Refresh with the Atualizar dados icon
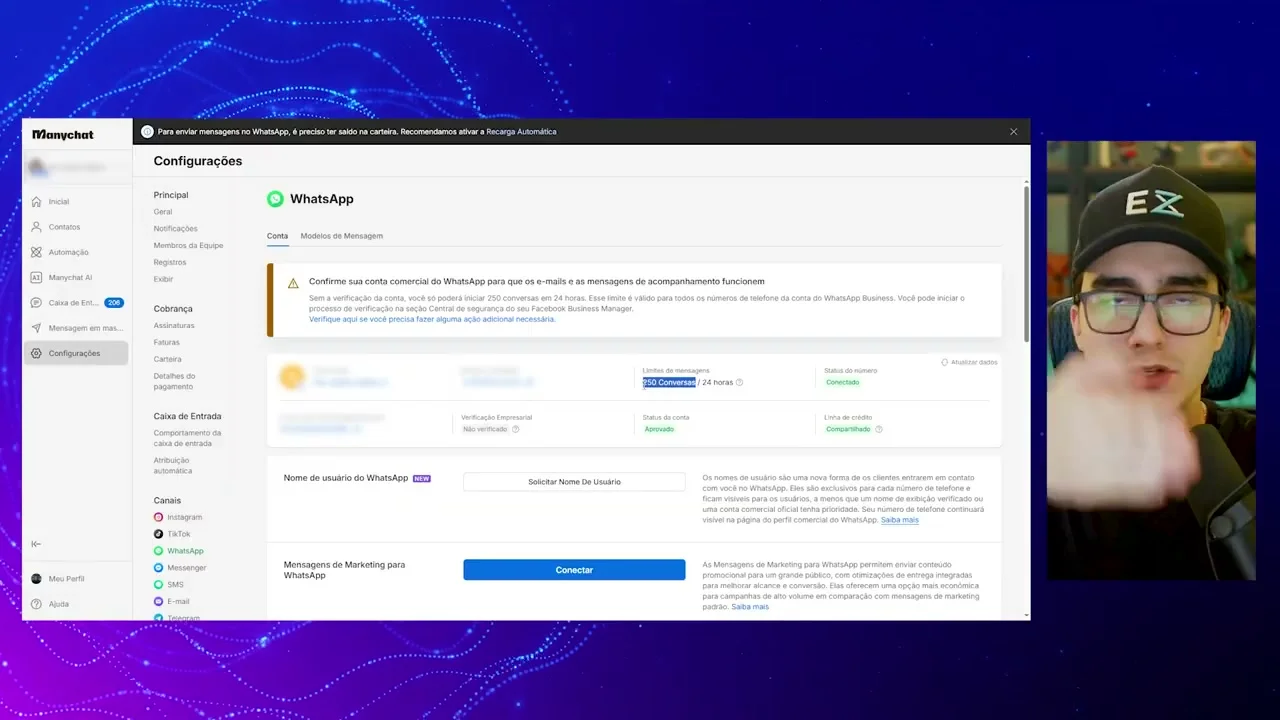Viewport: 1280px width, 720px height. (945, 362)
